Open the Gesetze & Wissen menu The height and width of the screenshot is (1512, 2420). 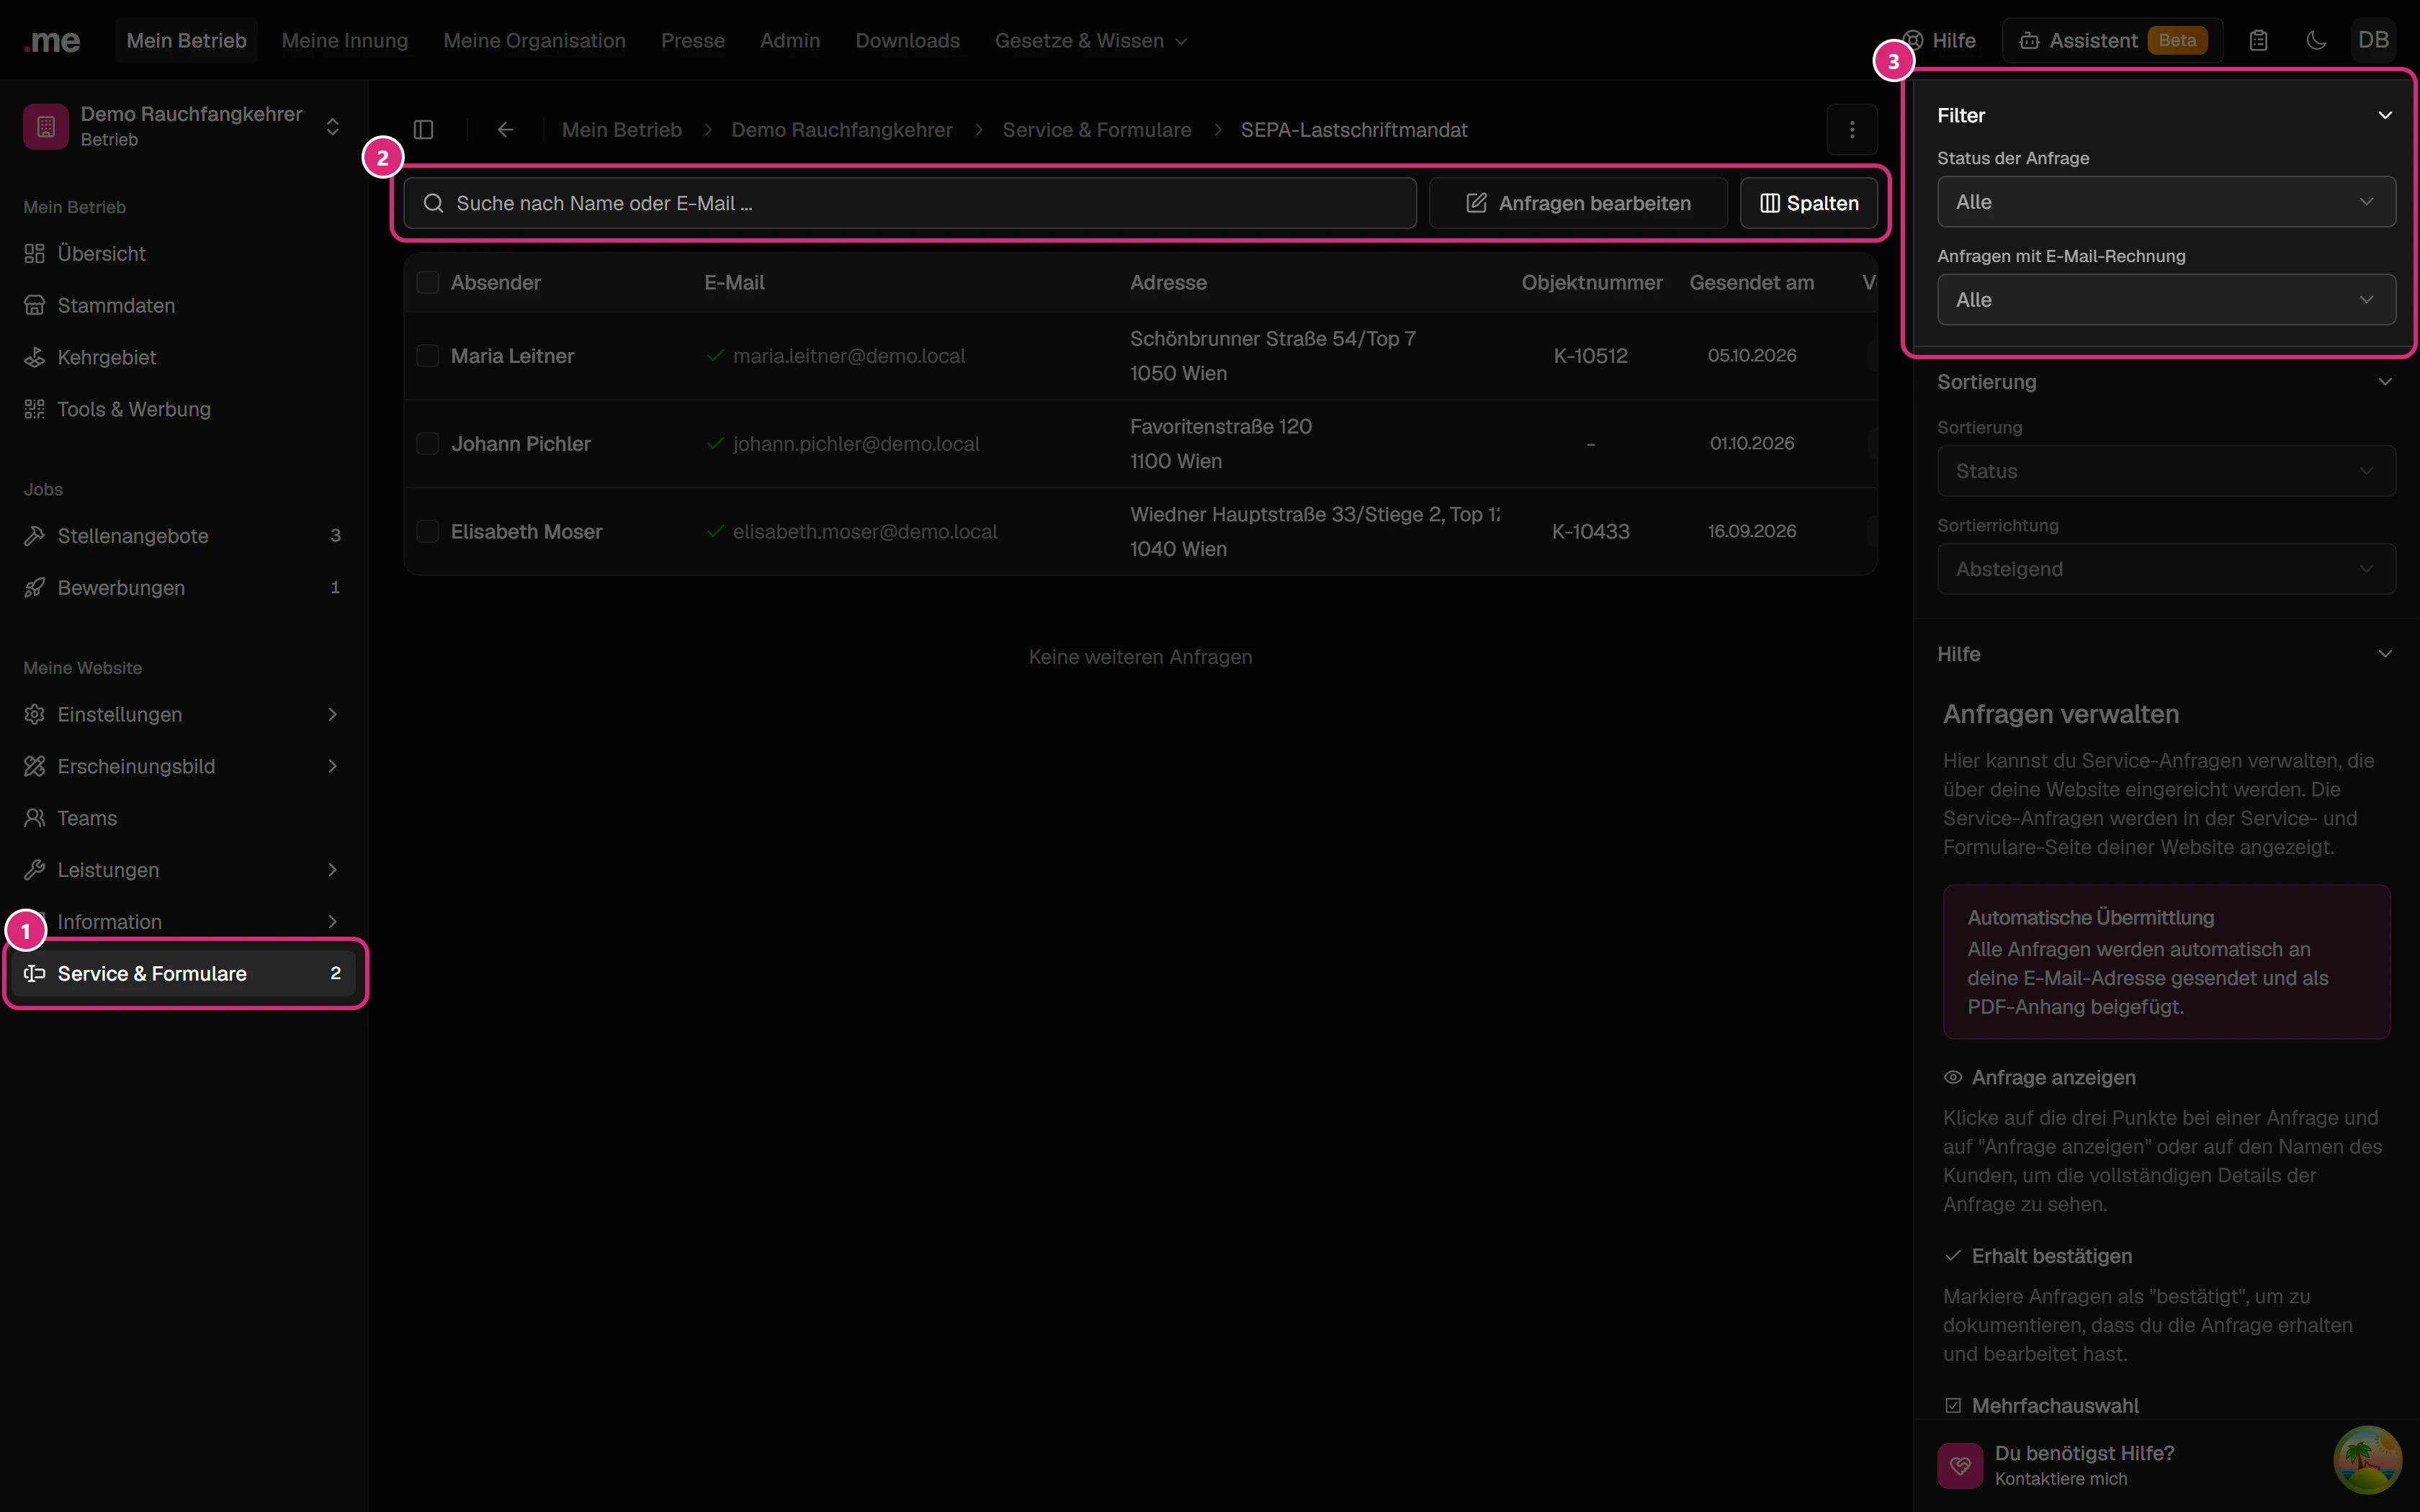[1090, 41]
